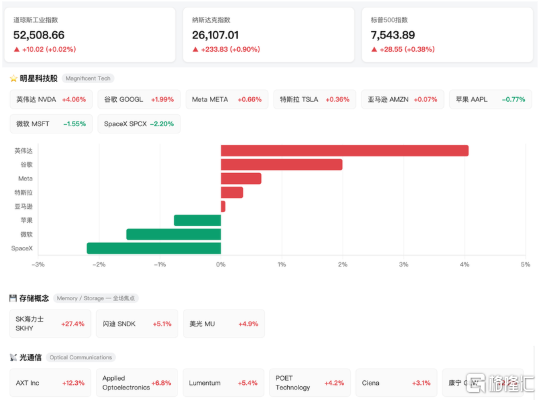Click the 格隆汇 watermark logo
The image size is (541, 400).
[x=500, y=383]
